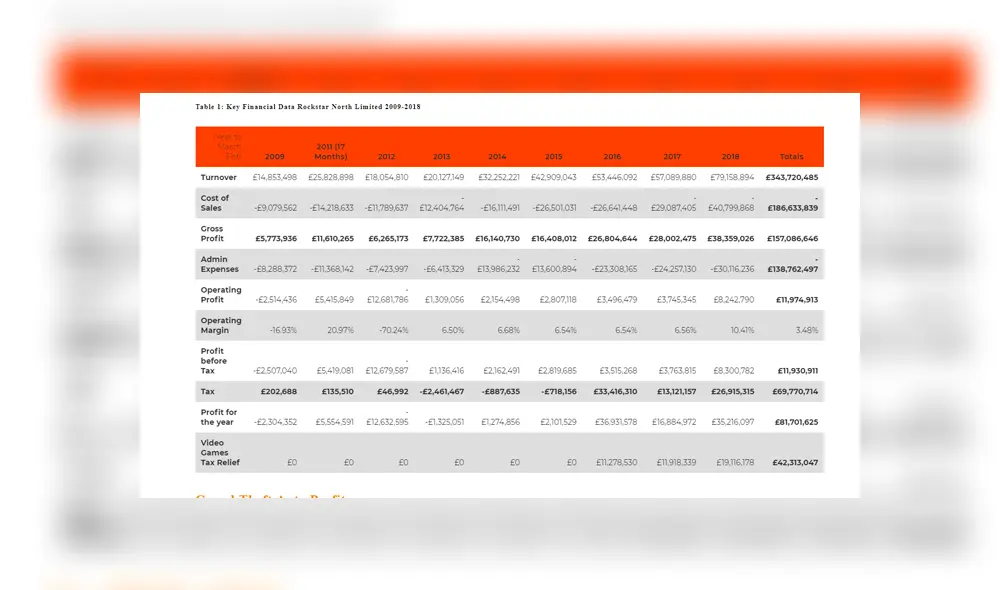Image resolution: width=1000 pixels, height=590 pixels.
Task: Select the Totals column header
Action: pos(791,157)
